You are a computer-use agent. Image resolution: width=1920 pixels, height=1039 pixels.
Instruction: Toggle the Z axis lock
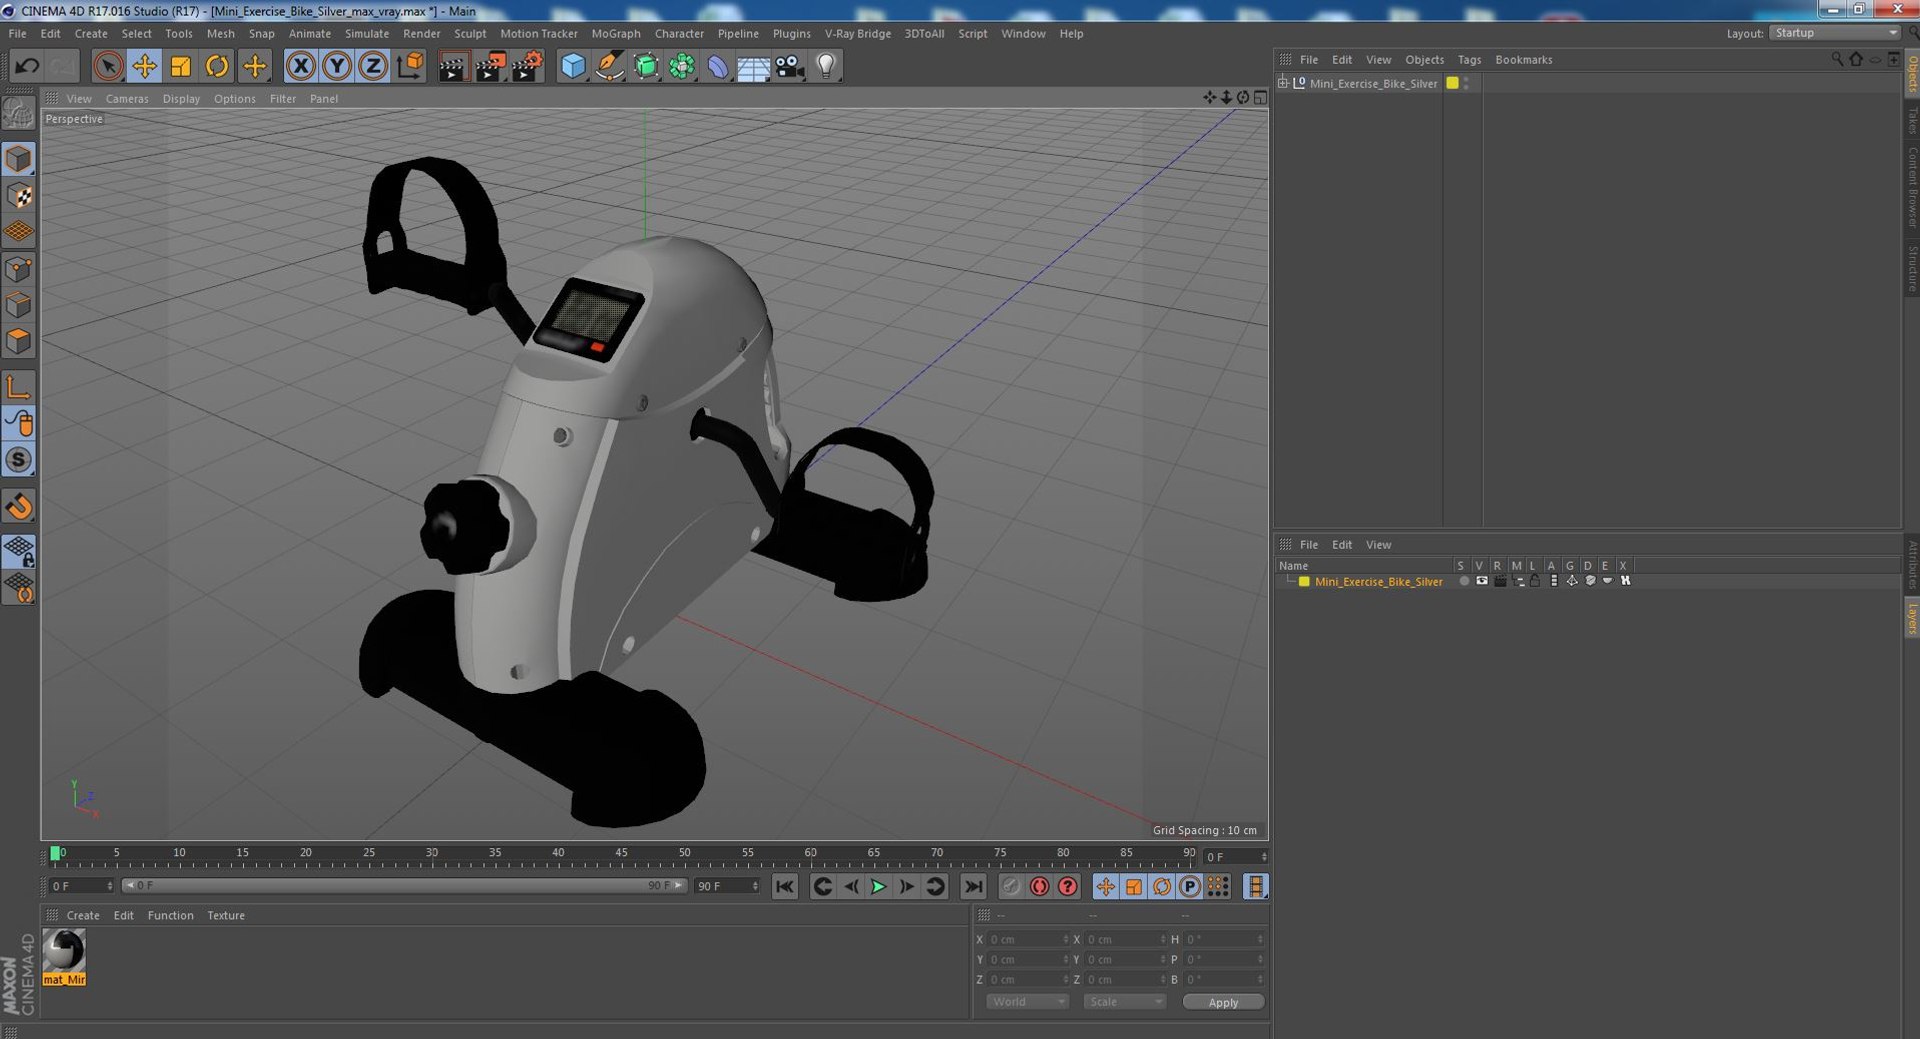pyautogui.click(x=373, y=67)
